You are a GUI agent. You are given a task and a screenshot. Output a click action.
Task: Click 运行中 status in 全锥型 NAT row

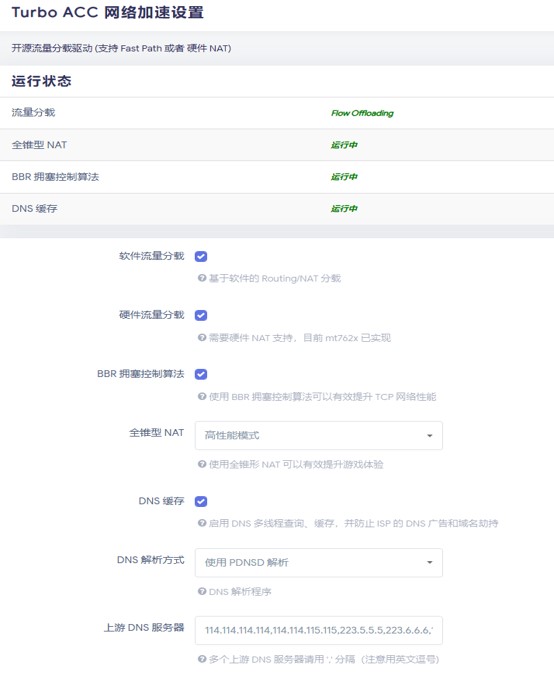pyautogui.click(x=344, y=145)
